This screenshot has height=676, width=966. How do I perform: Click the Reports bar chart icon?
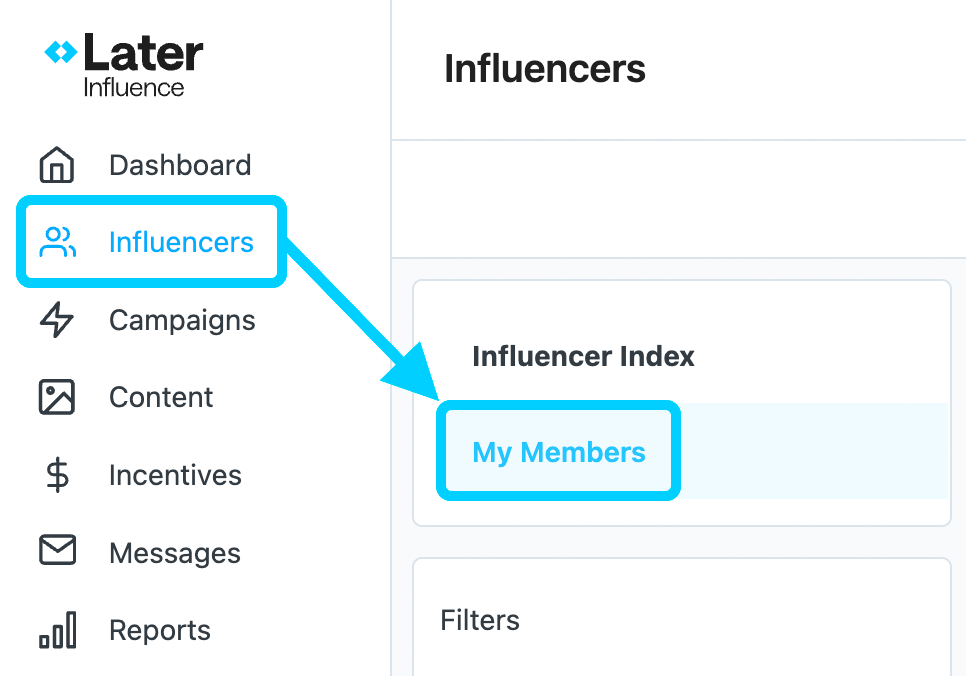58,630
